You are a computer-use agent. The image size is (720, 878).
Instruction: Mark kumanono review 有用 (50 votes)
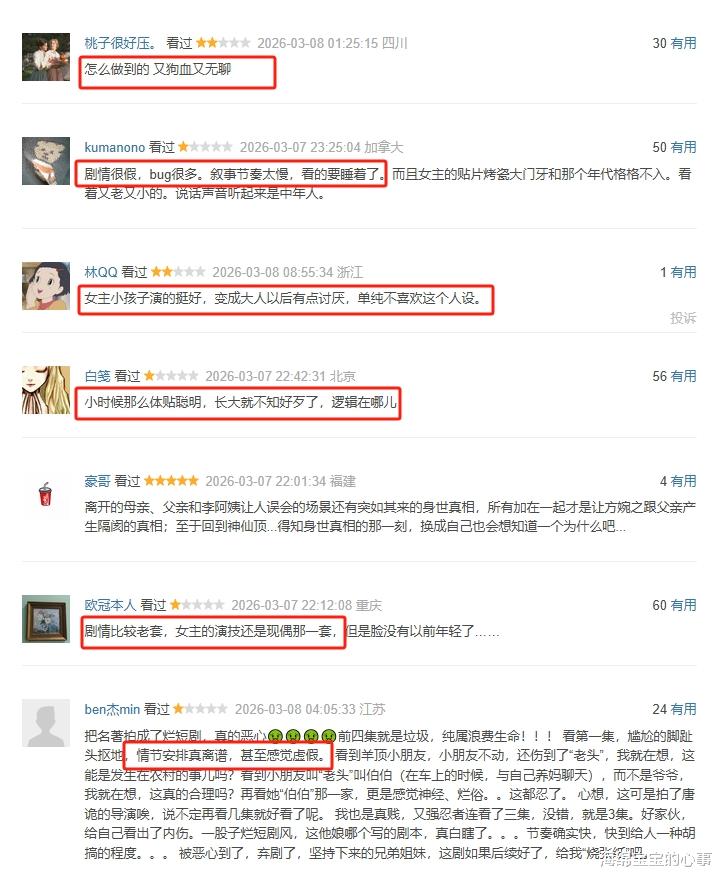pyautogui.click(x=683, y=147)
